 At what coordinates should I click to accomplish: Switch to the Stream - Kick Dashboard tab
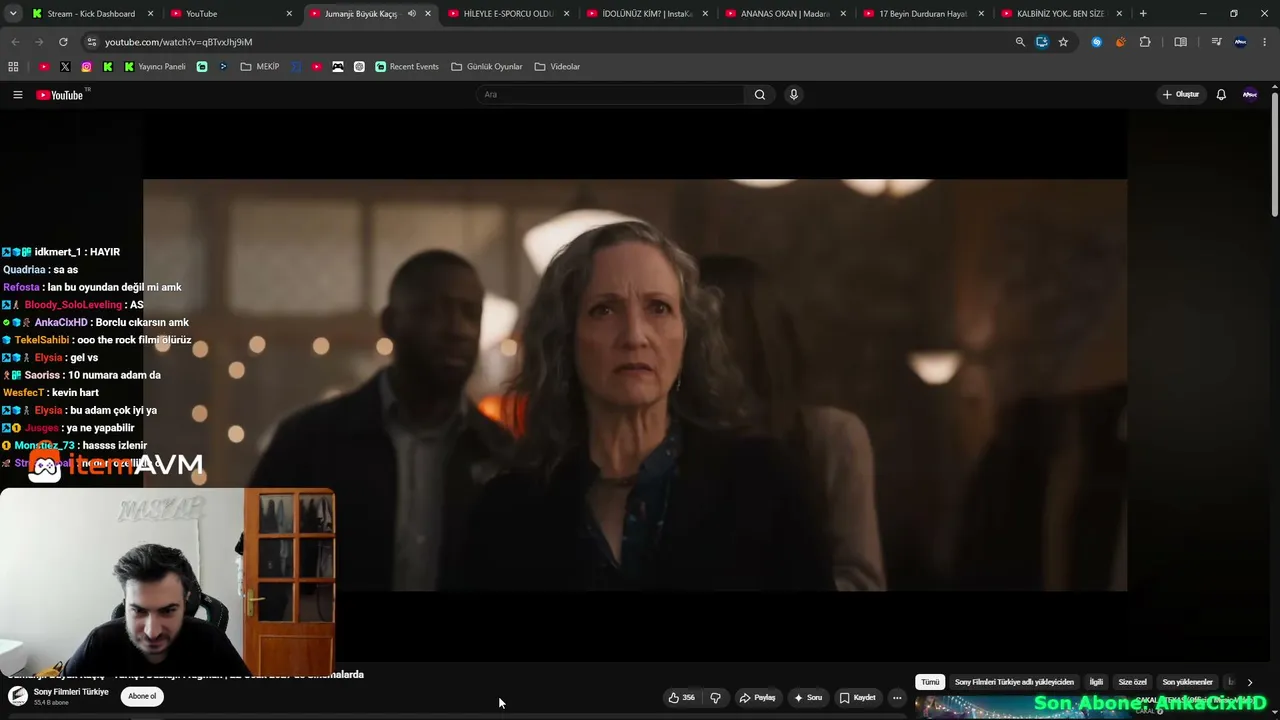[93, 14]
